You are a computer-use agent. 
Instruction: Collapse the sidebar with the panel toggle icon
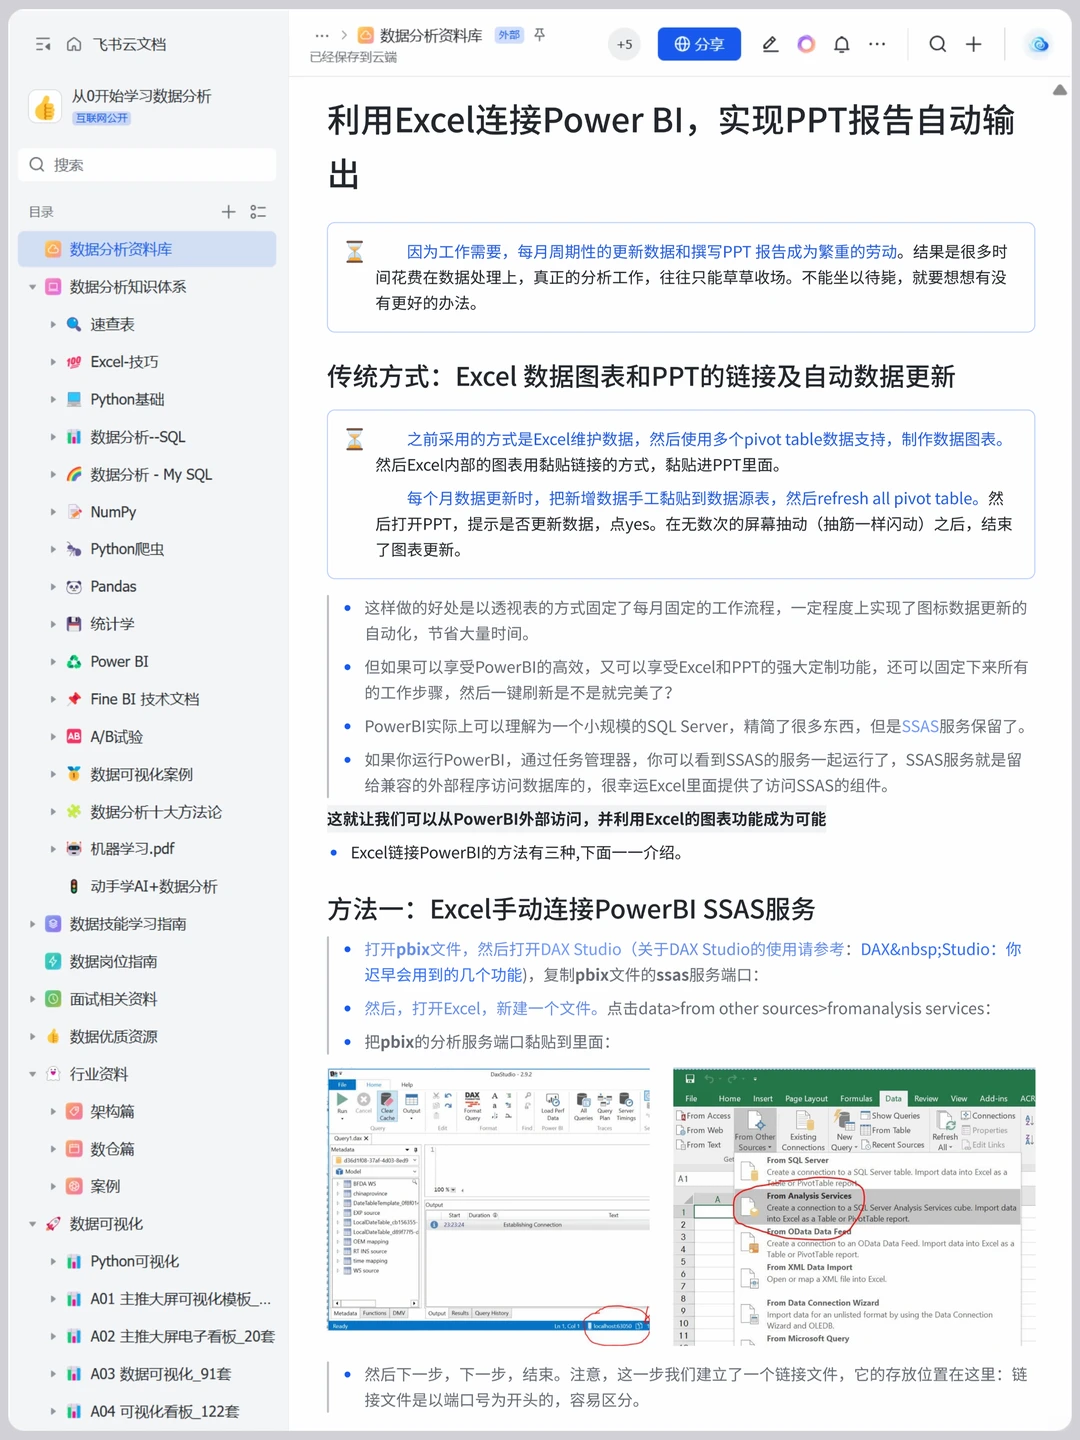pyautogui.click(x=42, y=44)
